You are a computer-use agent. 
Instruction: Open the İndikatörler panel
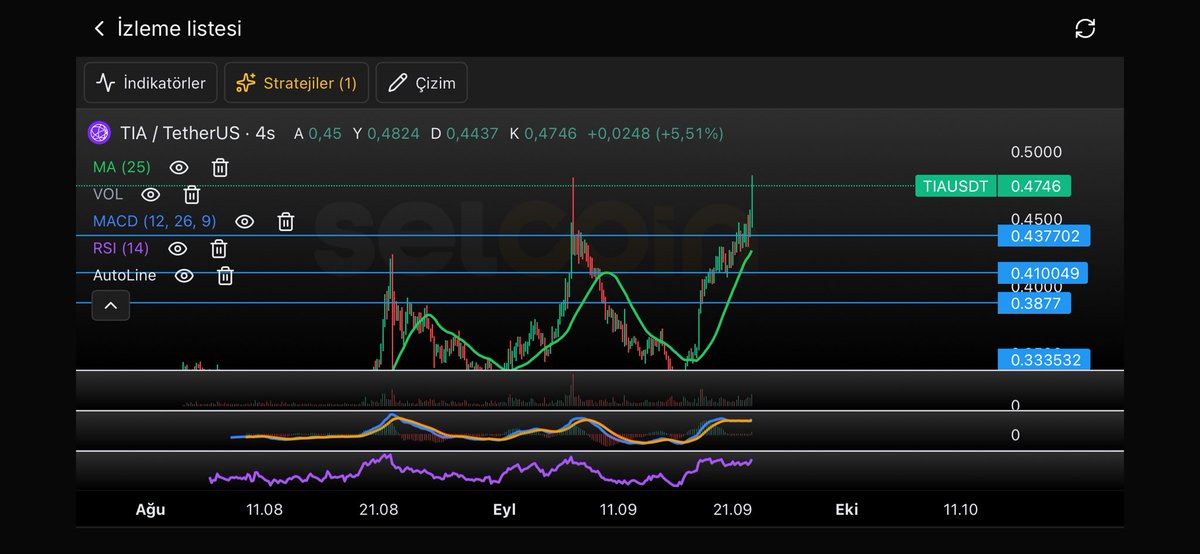click(x=150, y=83)
